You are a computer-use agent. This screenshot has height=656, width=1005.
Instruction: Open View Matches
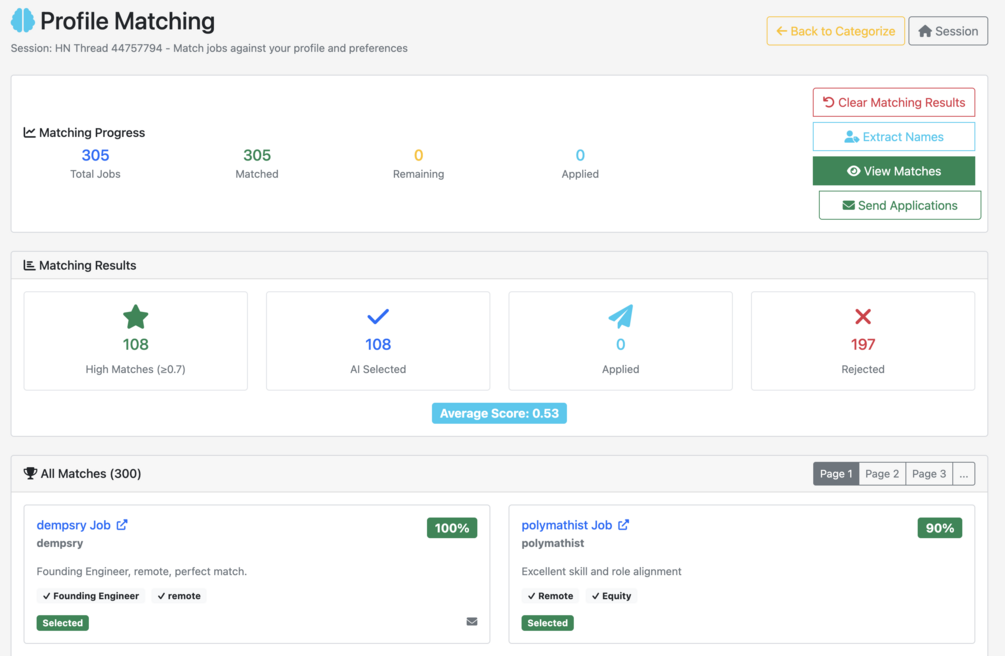coord(893,171)
